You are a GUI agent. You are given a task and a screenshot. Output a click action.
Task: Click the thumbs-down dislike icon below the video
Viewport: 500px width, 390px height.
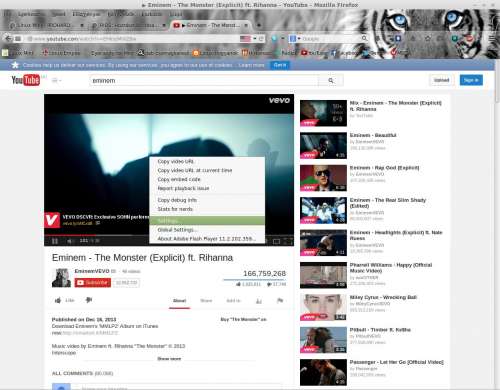[x=89, y=300]
